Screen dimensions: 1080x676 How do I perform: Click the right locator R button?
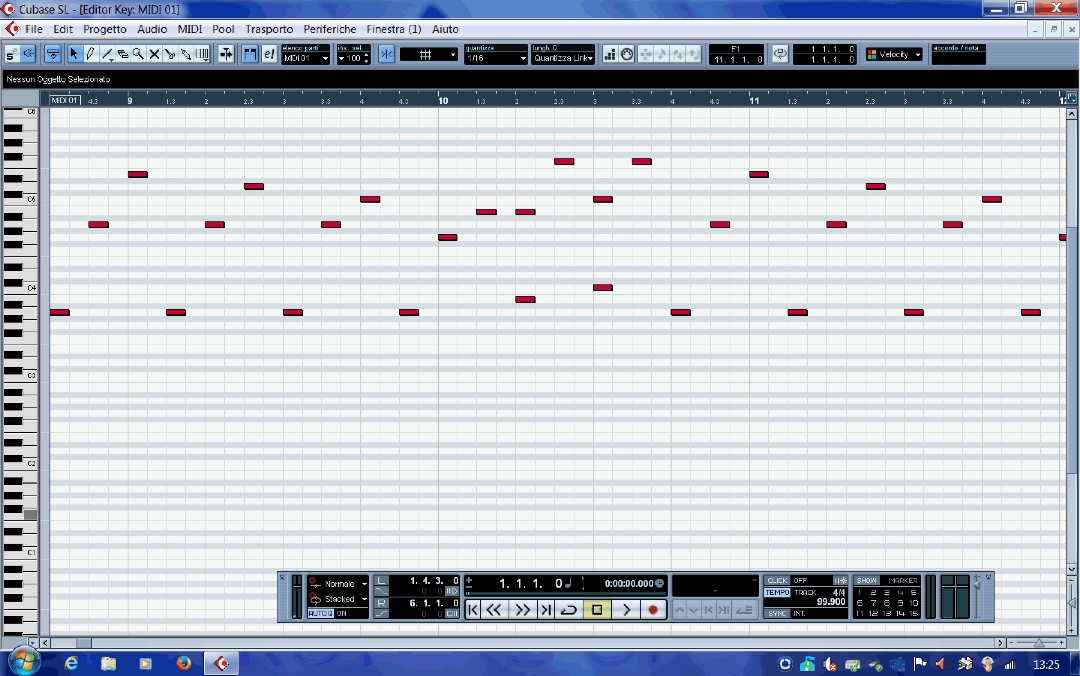pos(381,603)
